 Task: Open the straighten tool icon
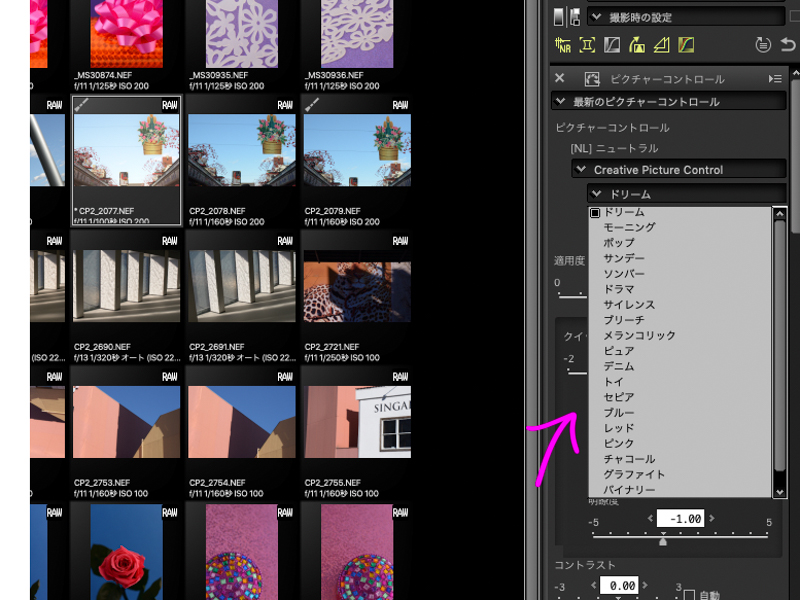click(662, 45)
